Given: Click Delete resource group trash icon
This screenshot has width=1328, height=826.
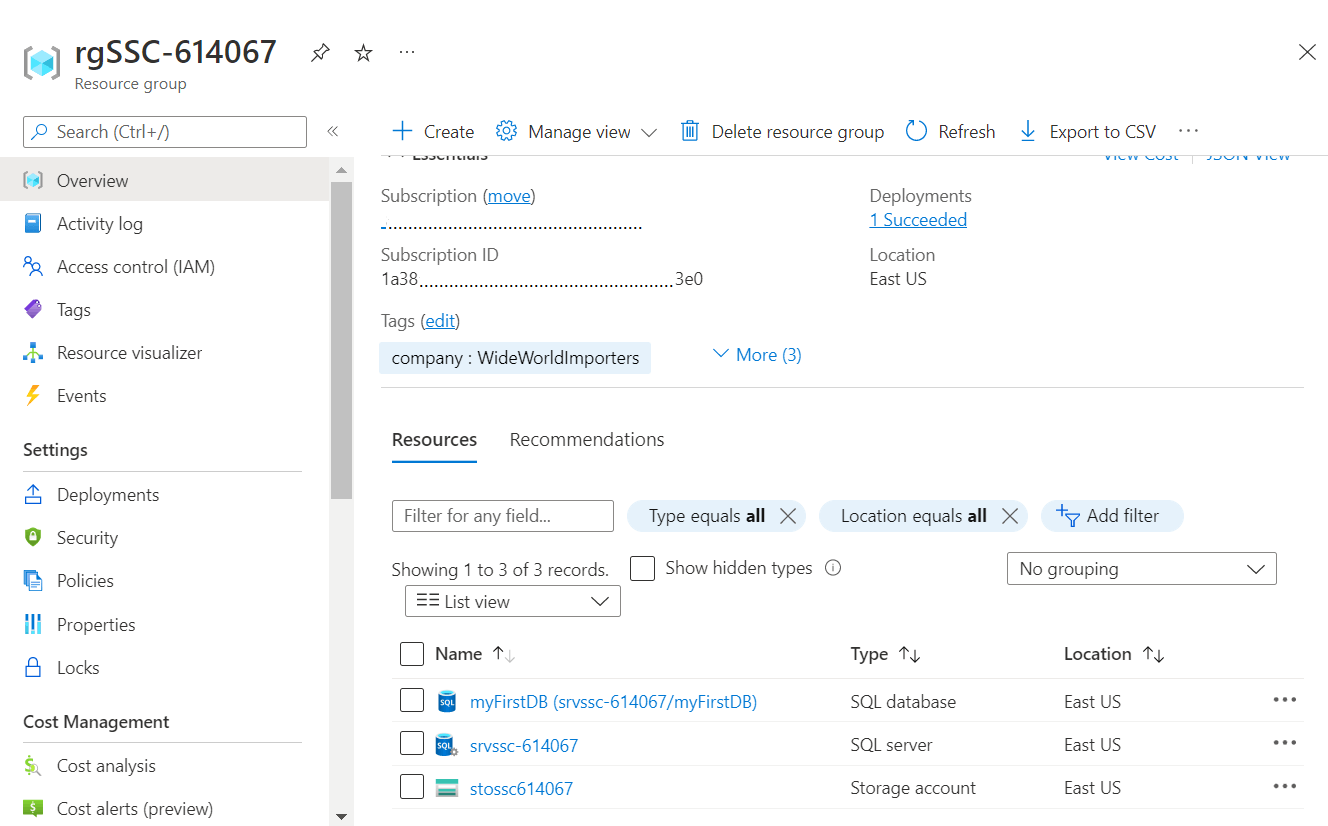Looking at the screenshot, I should (689, 131).
